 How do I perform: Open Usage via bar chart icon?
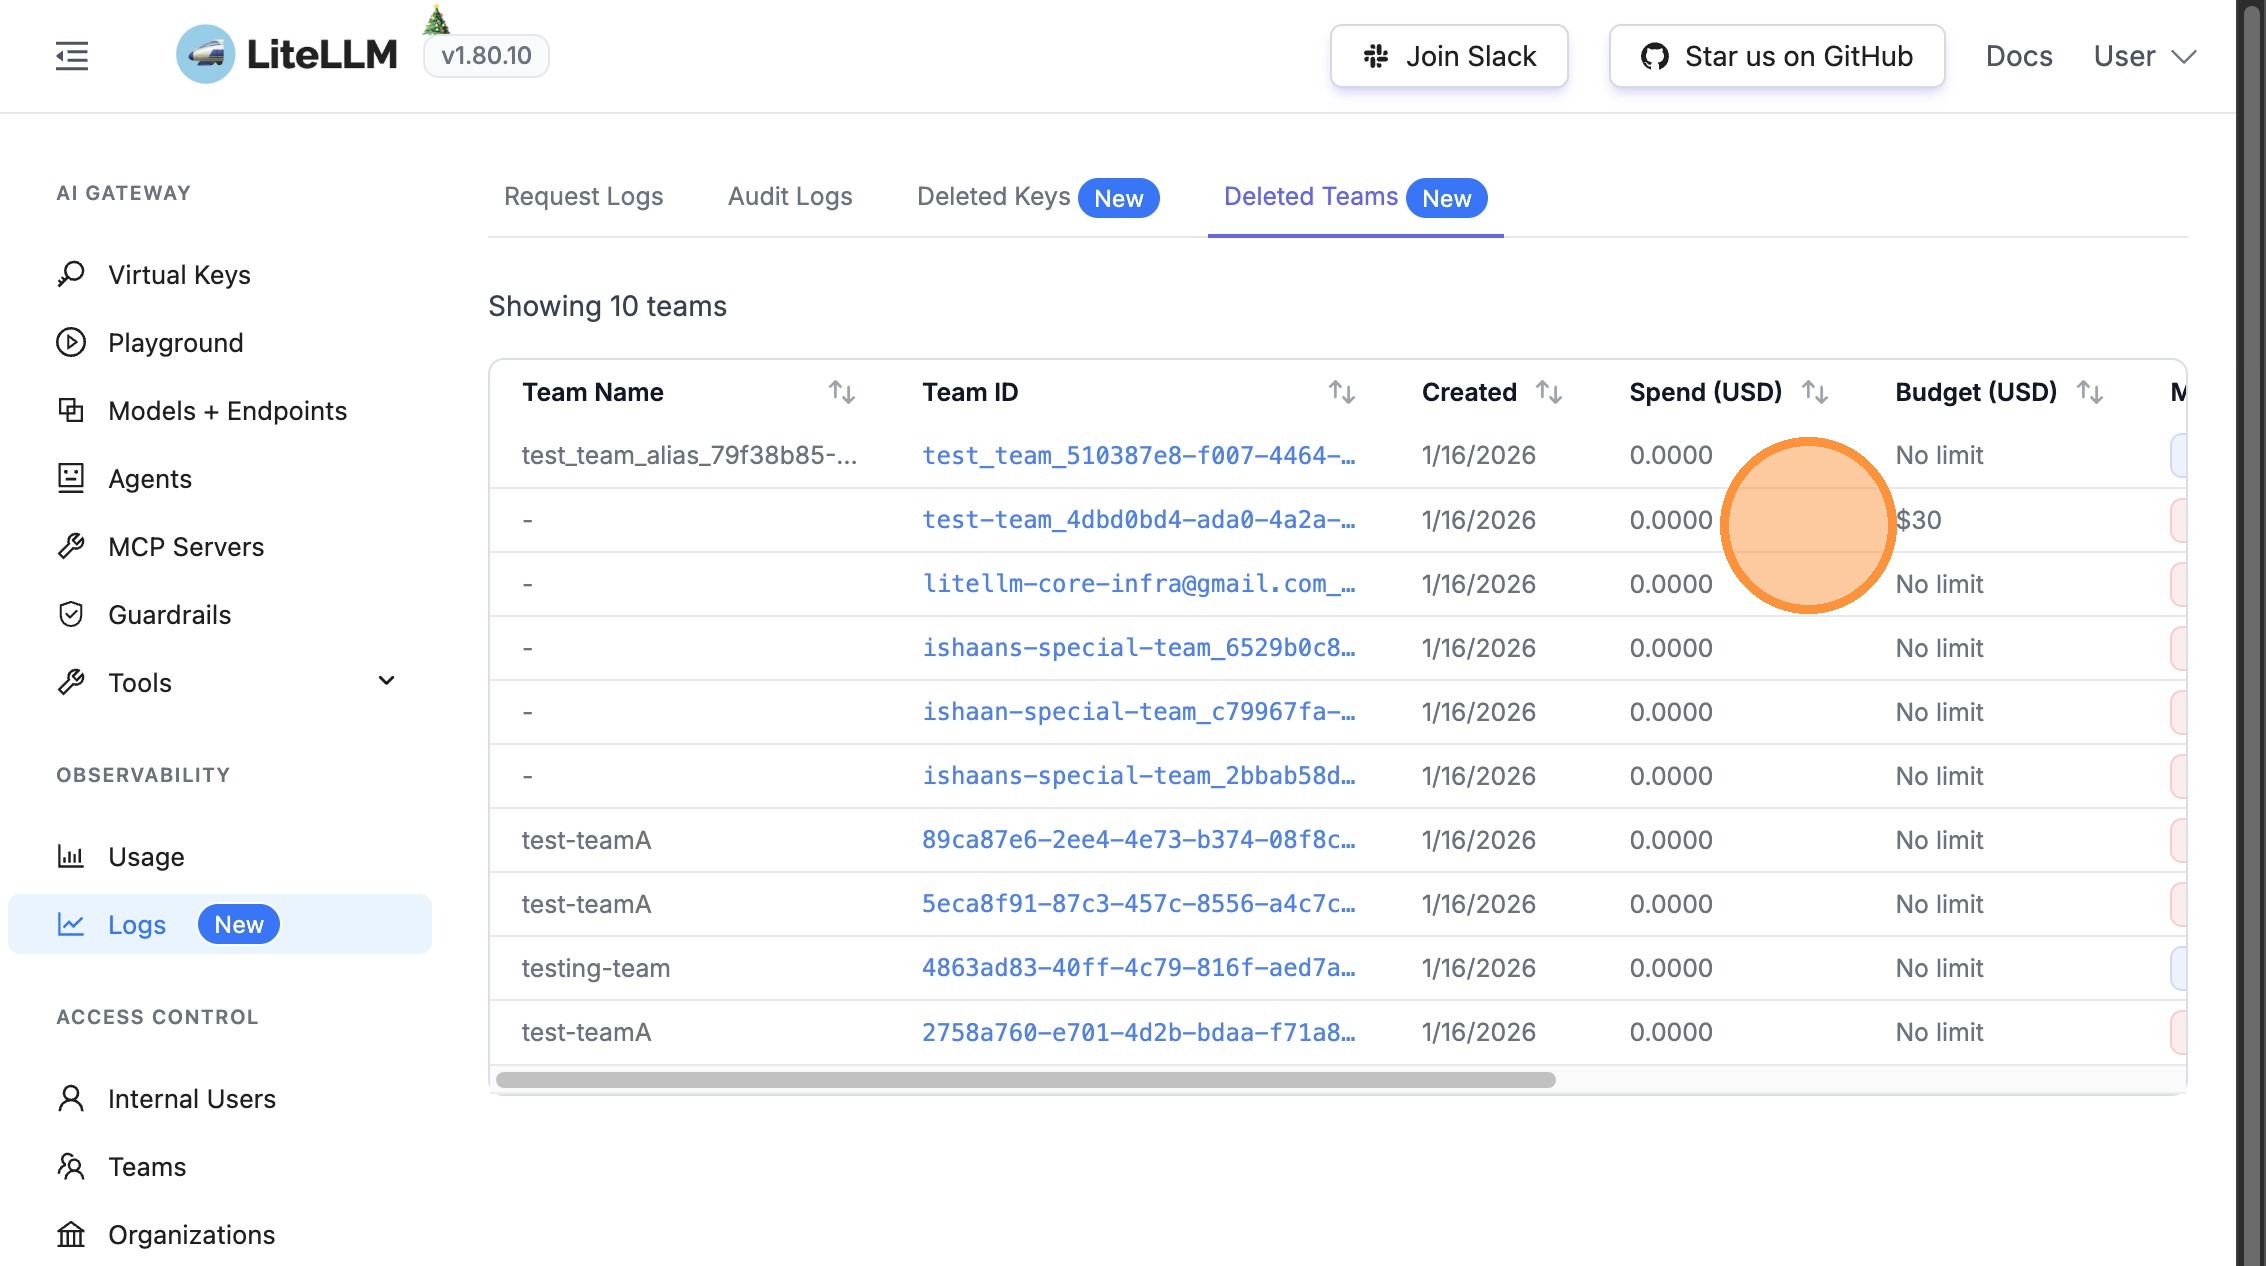(x=71, y=856)
